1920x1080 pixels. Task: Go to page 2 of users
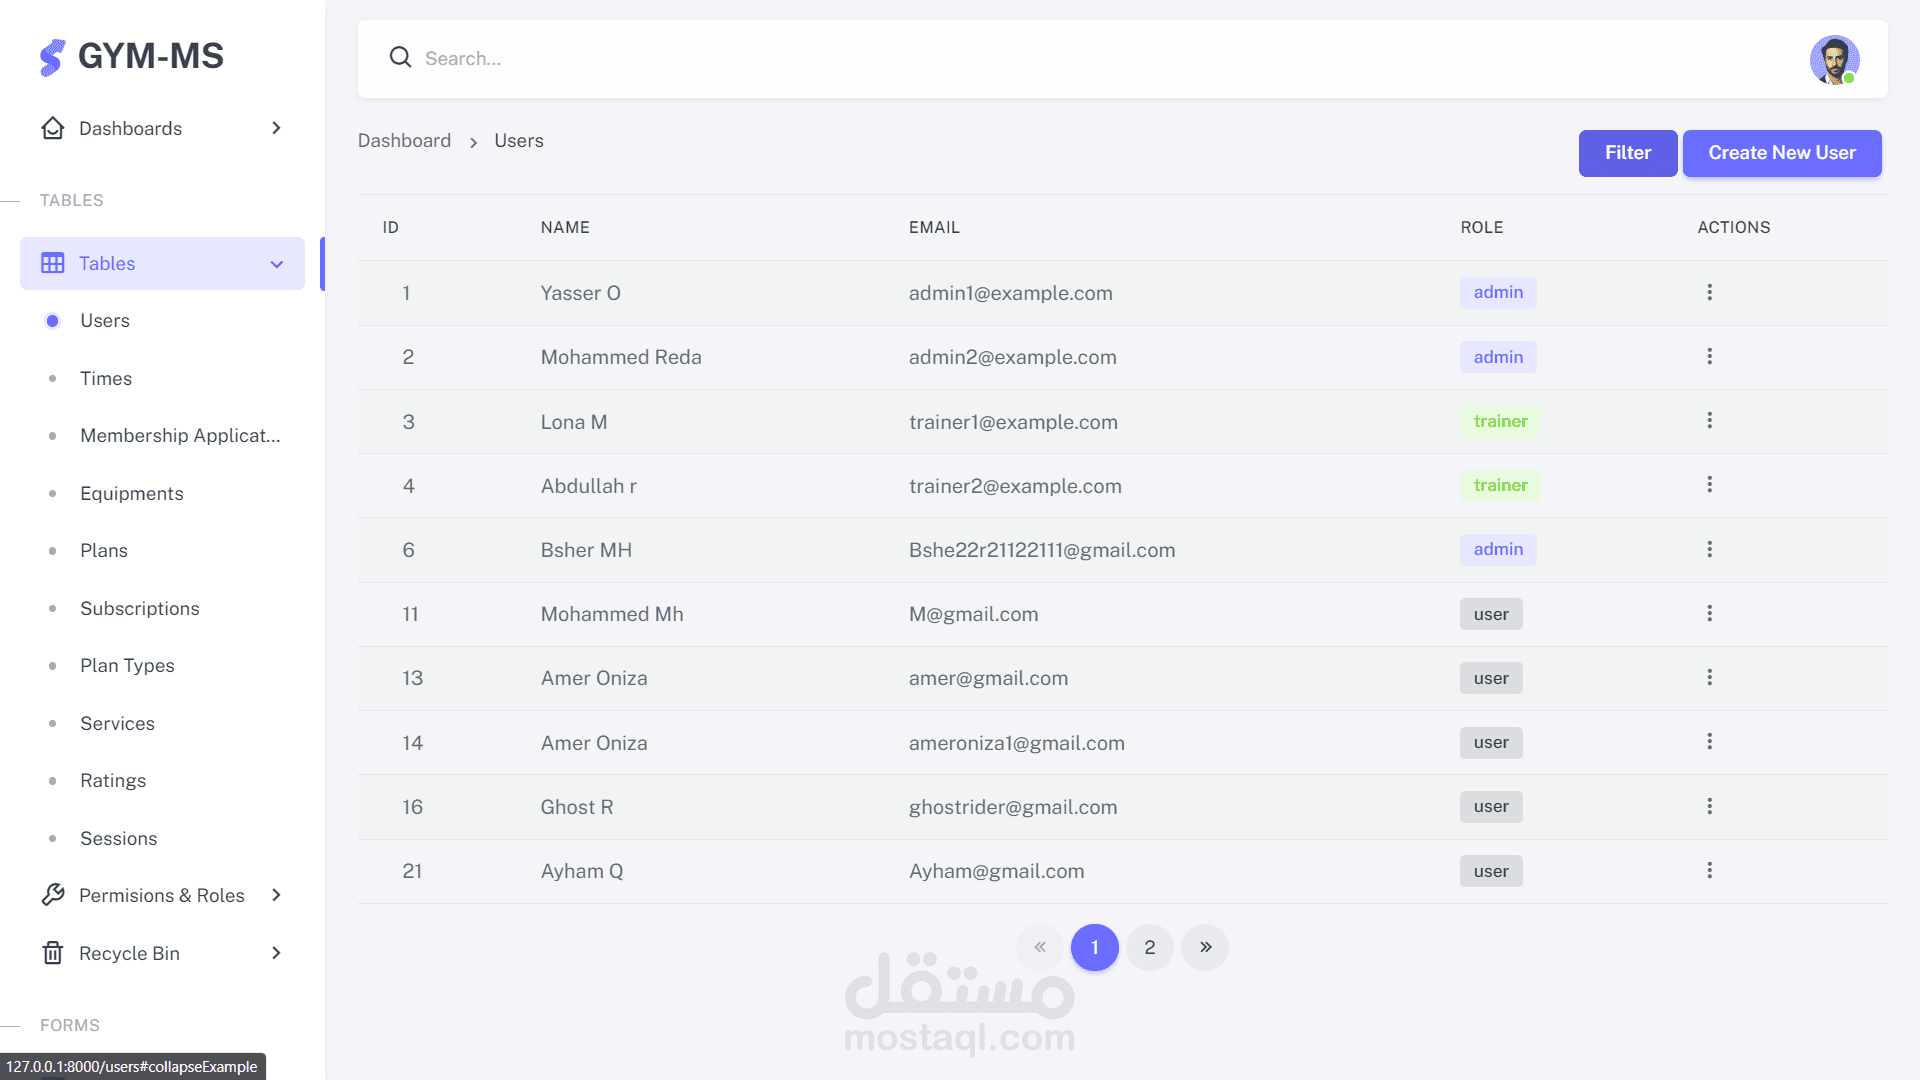coord(1150,948)
